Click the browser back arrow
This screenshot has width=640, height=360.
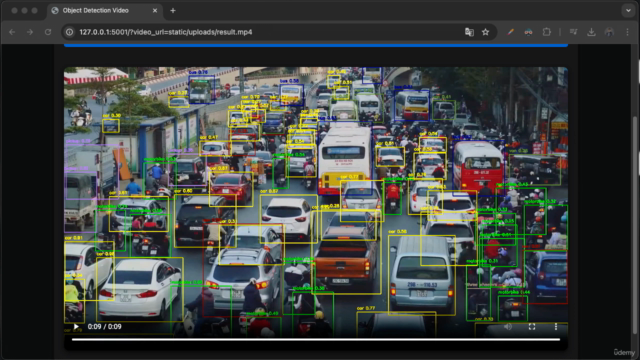12,32
